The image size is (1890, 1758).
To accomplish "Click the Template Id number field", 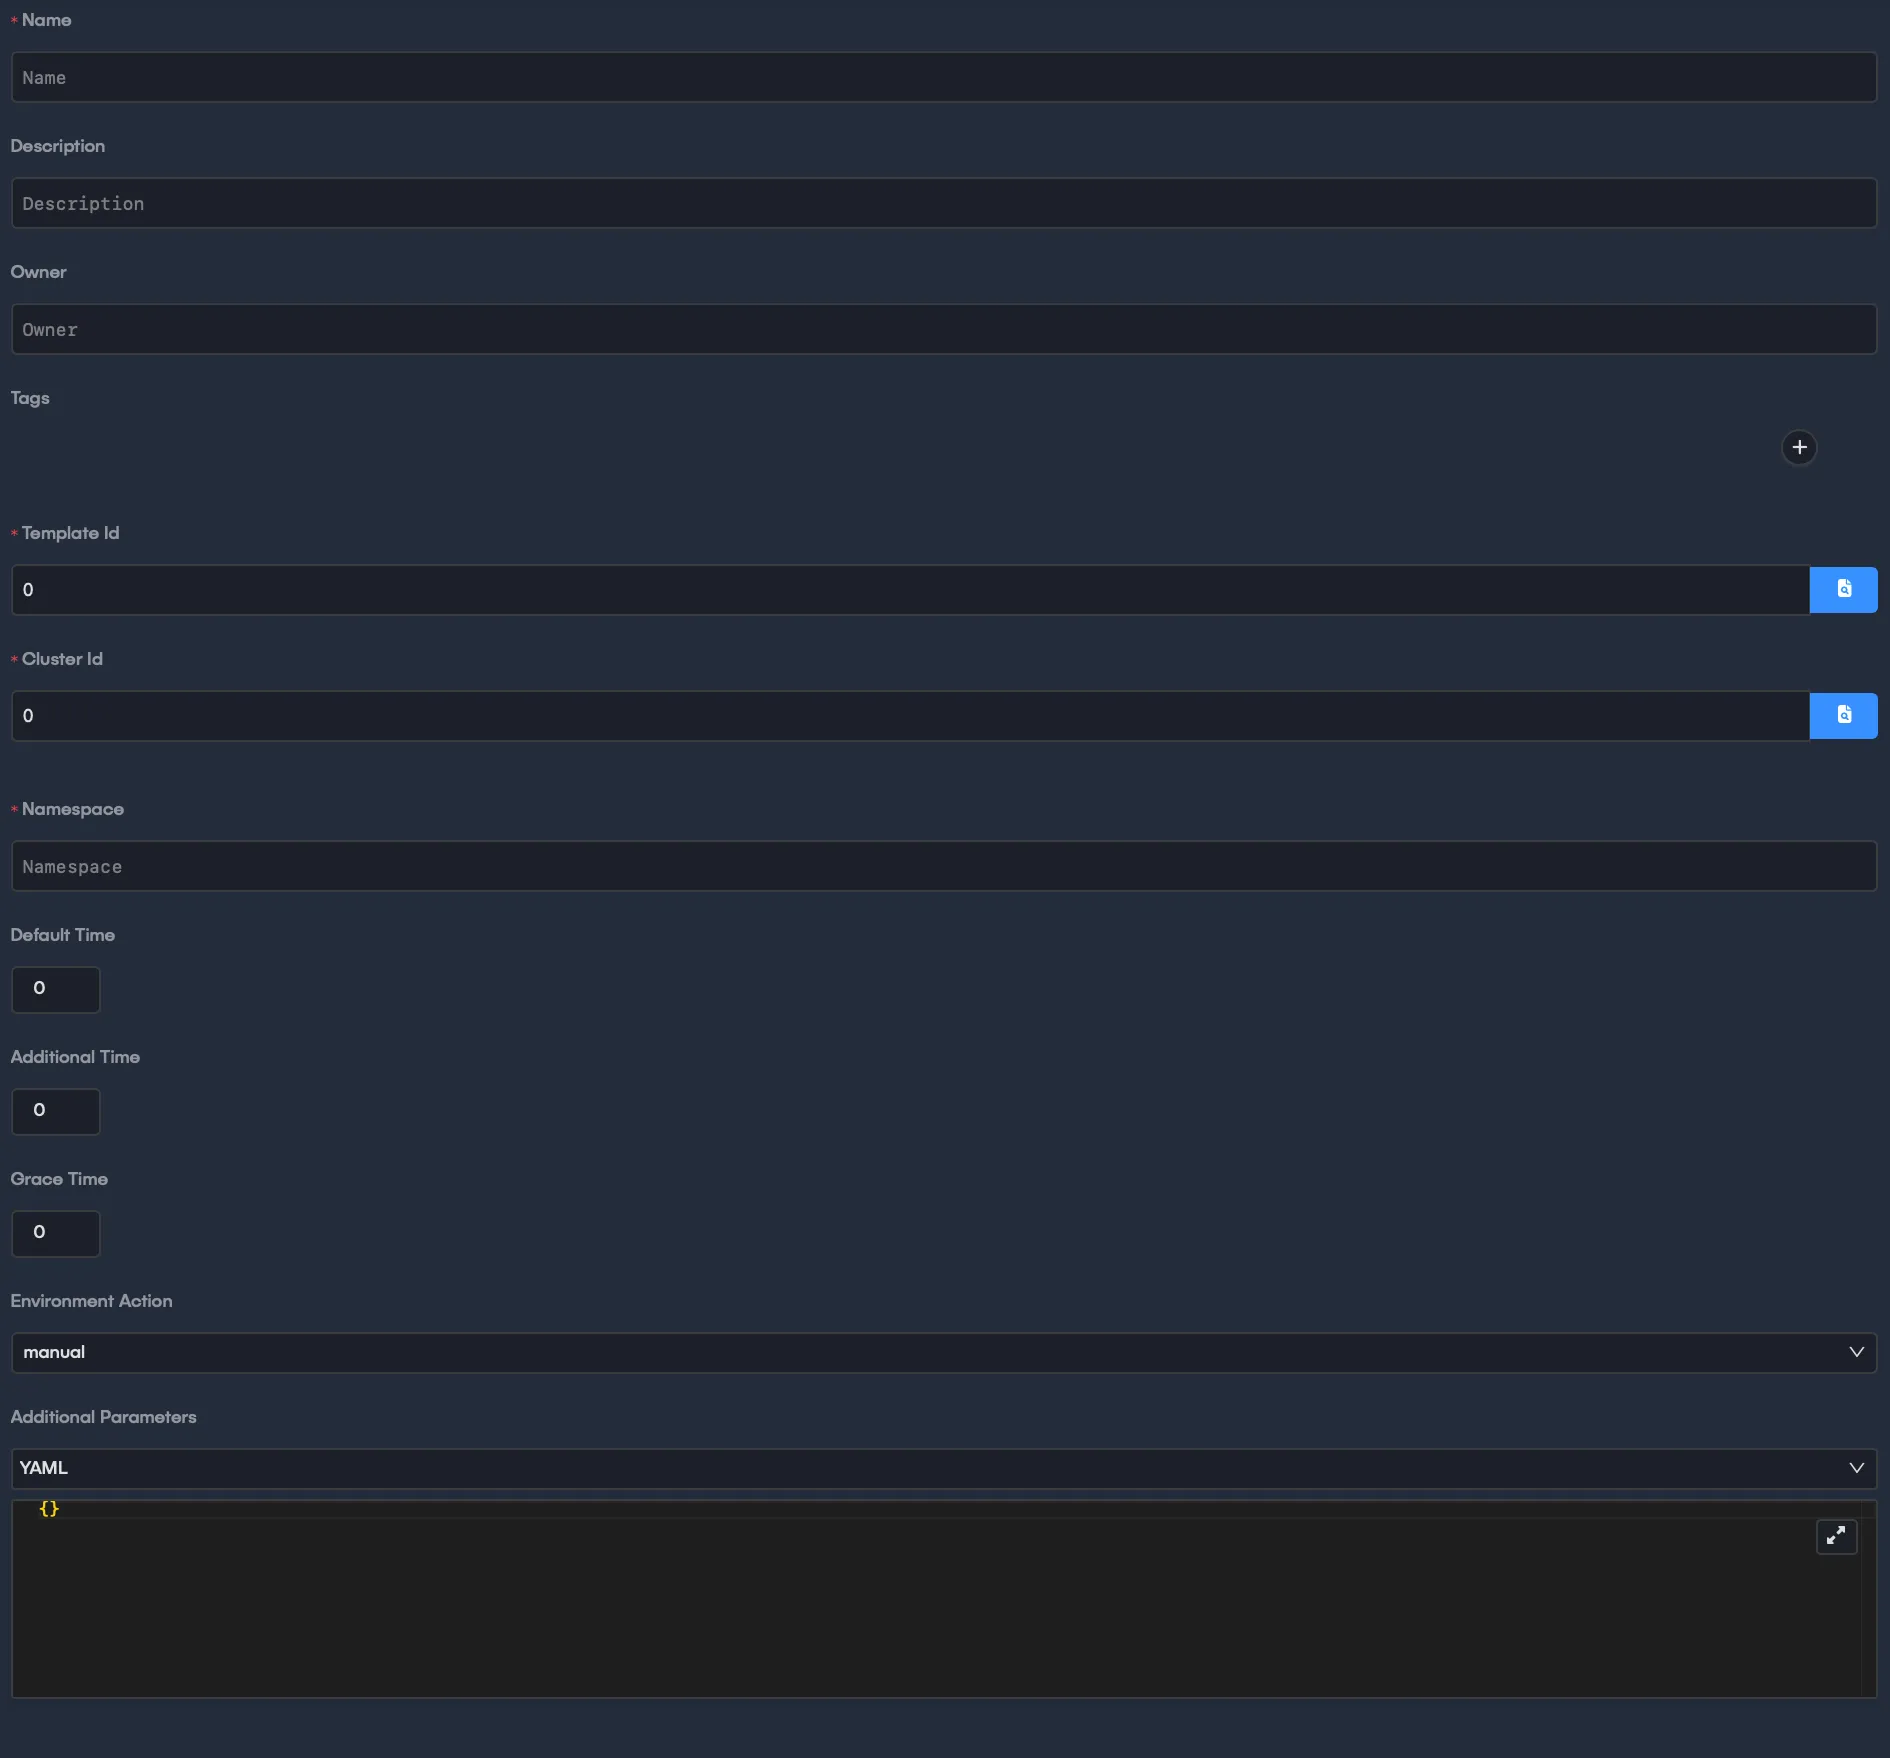I will click(910, 589).
